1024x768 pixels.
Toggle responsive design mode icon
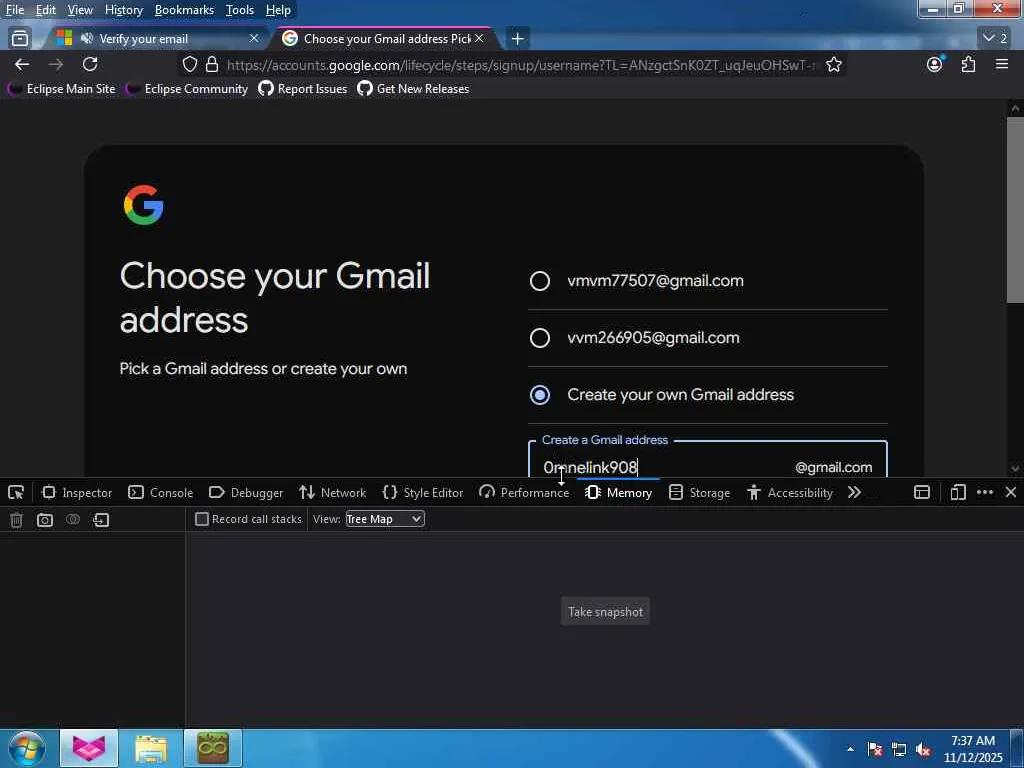point(957,492)
